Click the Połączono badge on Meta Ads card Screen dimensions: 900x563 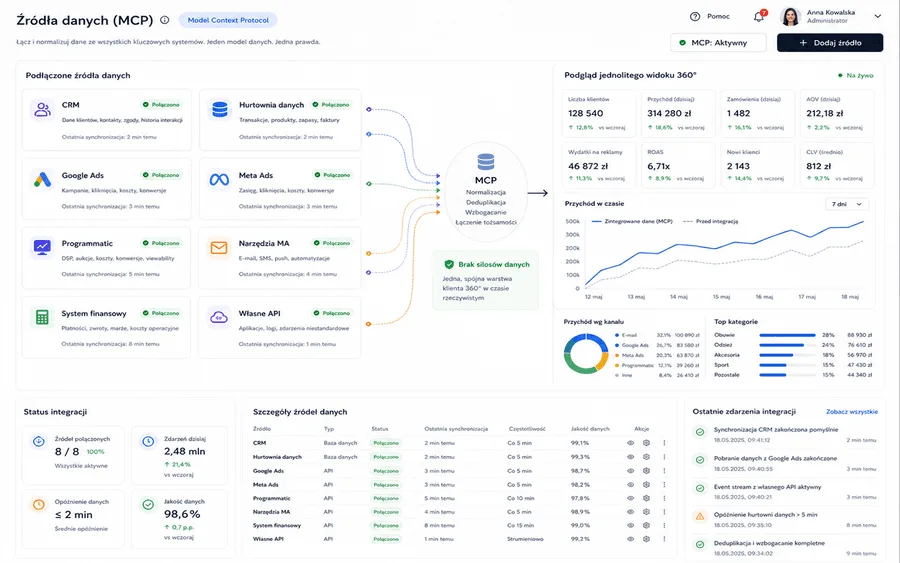pos(333,175)
